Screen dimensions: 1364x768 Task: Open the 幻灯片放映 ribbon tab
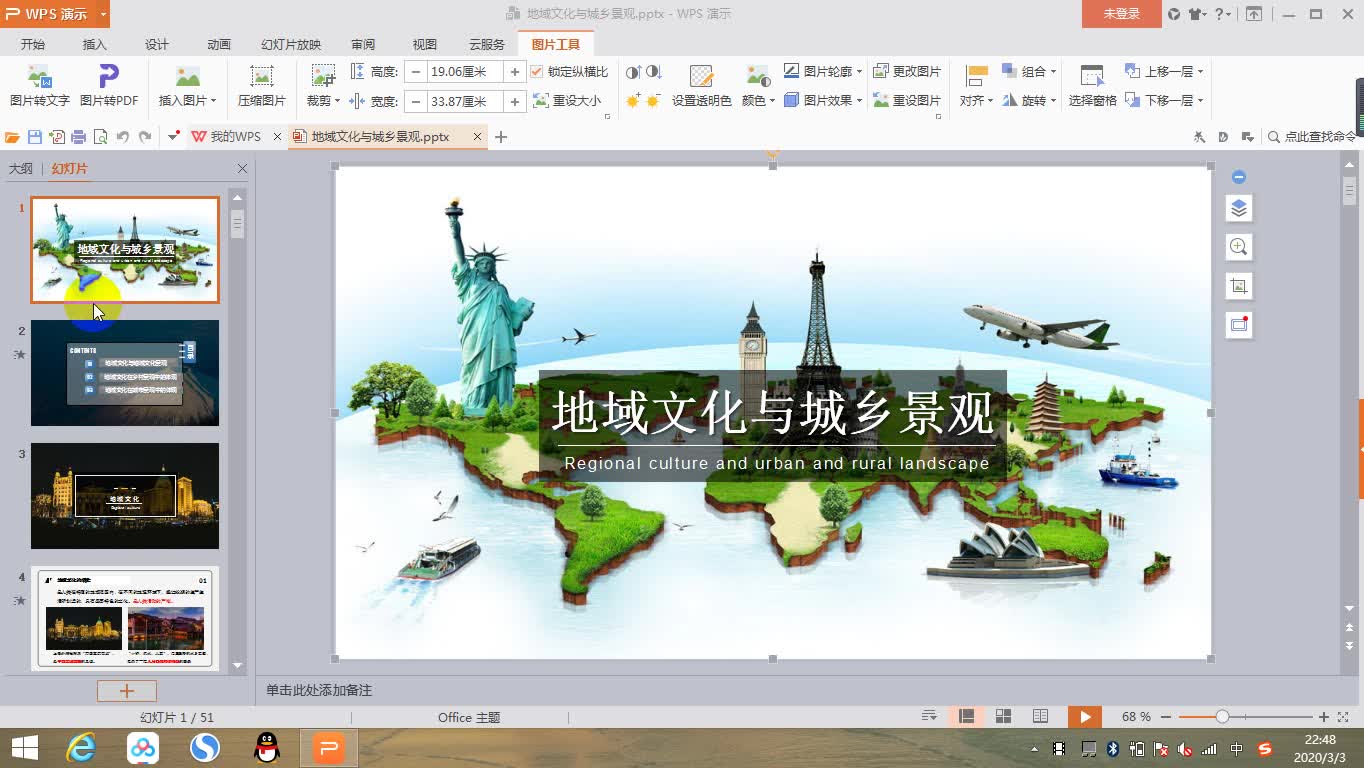[x=291, y=44]
